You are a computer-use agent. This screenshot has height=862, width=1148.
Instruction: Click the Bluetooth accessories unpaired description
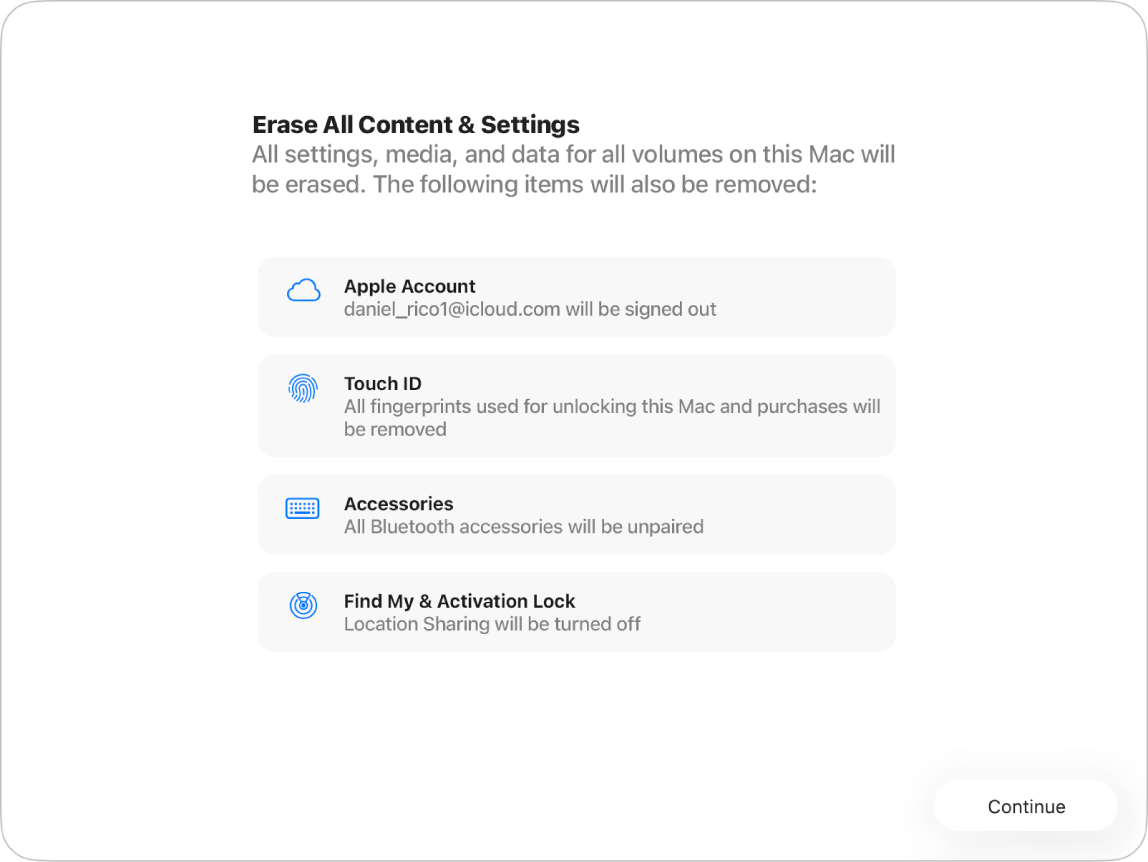(524, 527)
